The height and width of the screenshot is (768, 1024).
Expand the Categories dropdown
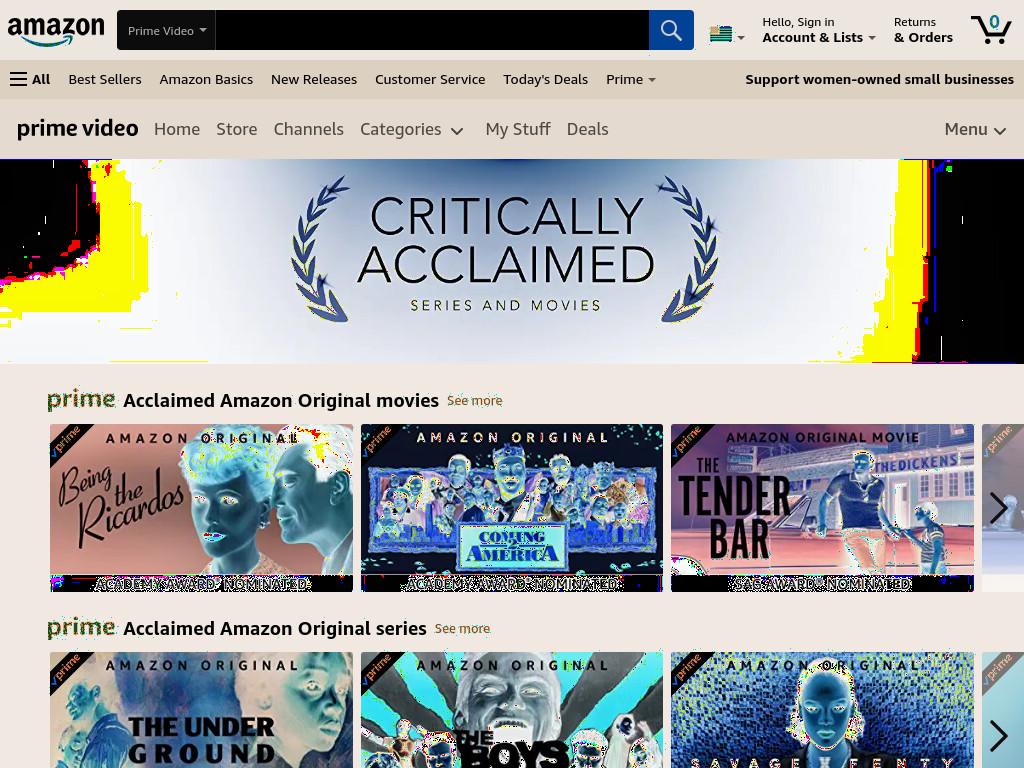point(412,129)
